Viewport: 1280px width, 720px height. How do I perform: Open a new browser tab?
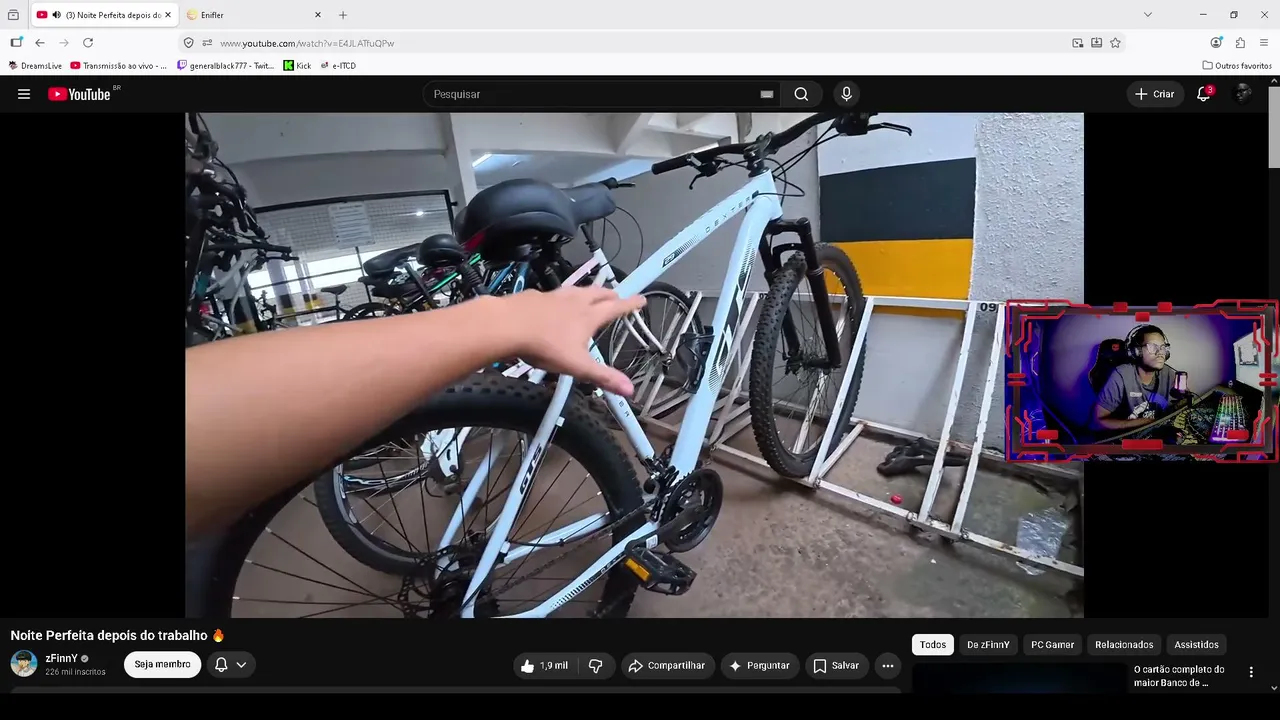coord(343,15)
